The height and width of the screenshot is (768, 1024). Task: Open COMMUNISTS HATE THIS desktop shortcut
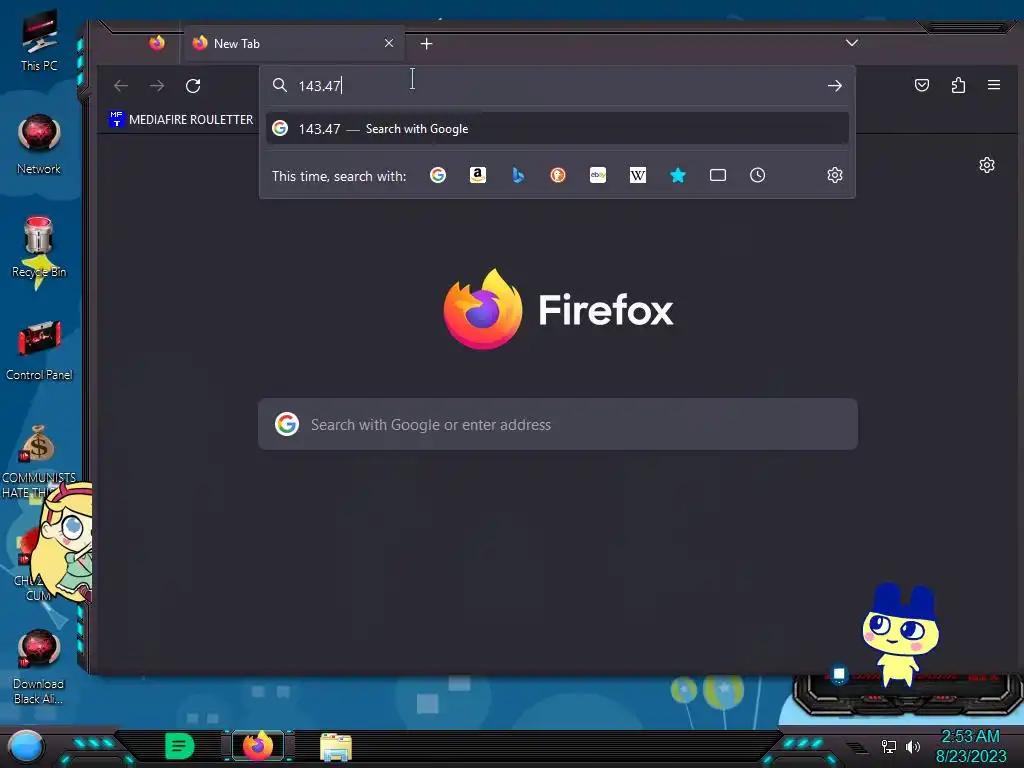click(x=39, y=461)
